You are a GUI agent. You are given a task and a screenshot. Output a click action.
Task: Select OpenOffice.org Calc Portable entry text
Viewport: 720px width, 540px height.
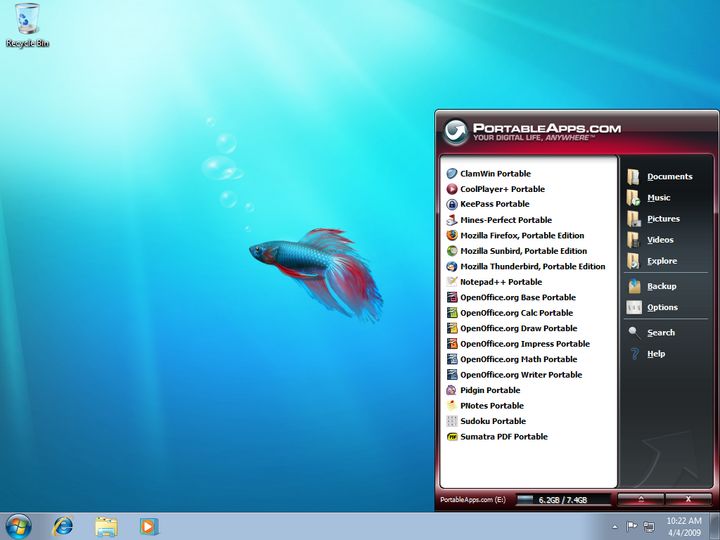point(517,313)
